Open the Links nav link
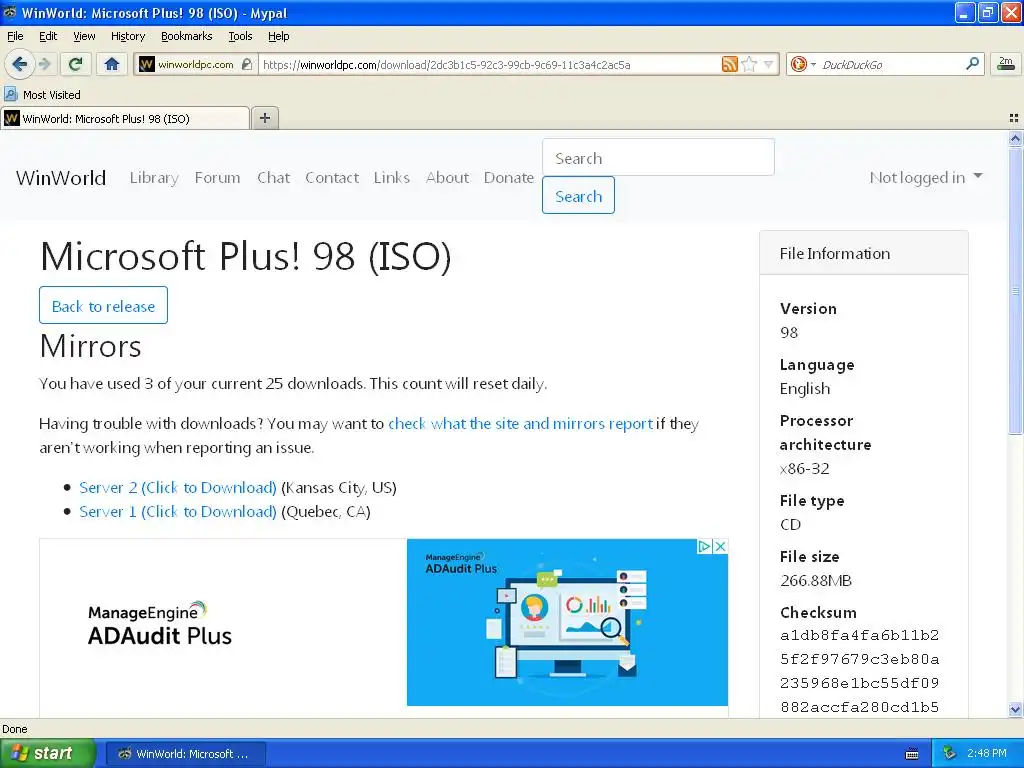1024x768 pixels. pos(392,178)
